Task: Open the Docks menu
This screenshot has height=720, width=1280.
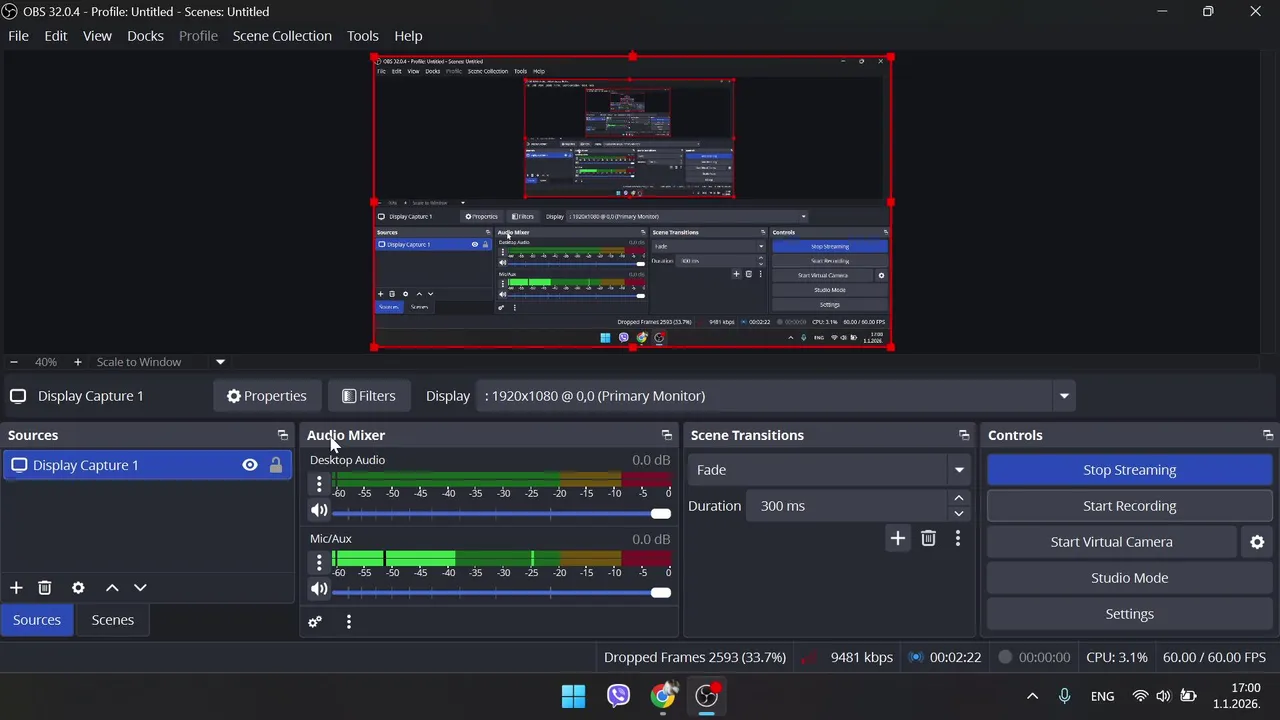Action: coord(145,36)
